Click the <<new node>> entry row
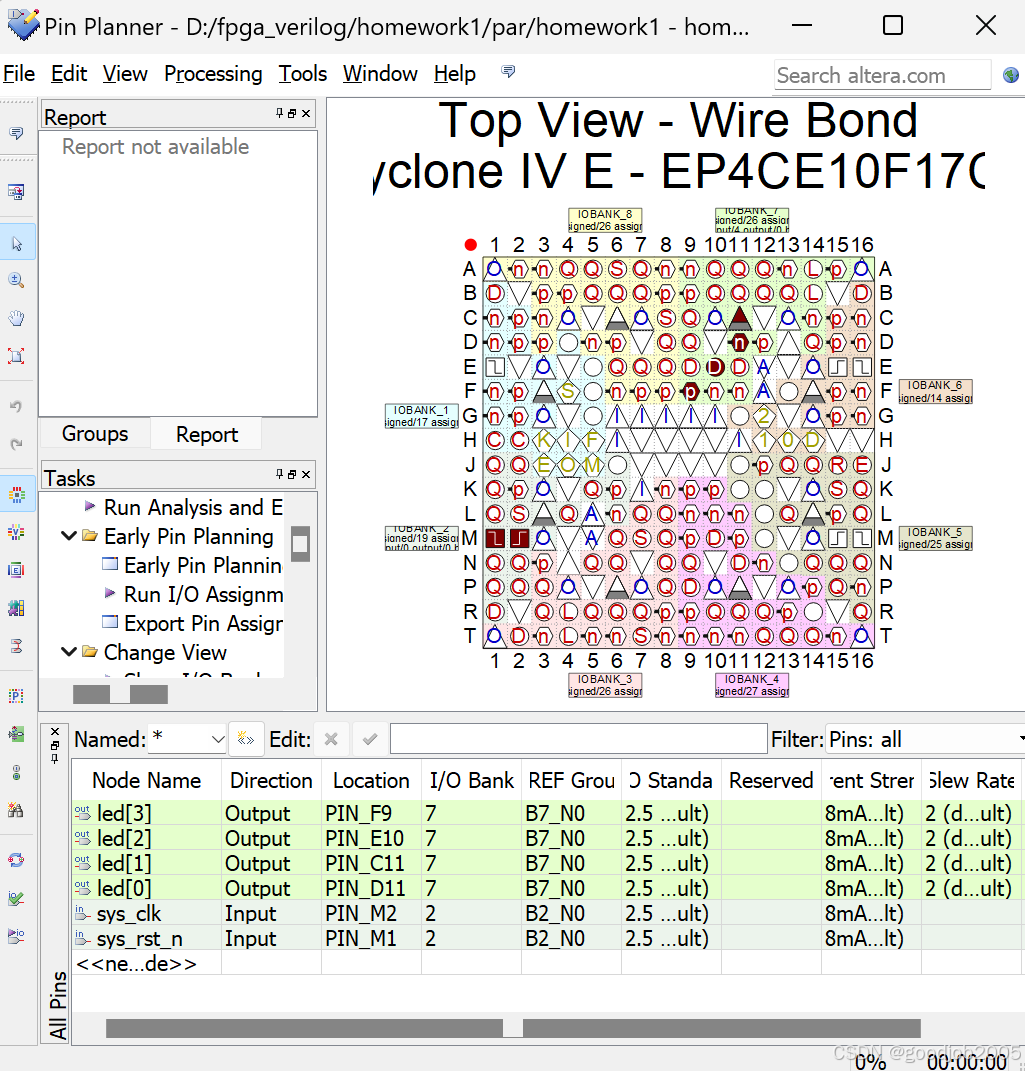The width and height of the screenshot is (1025, 1071). [x=137, y=963]
